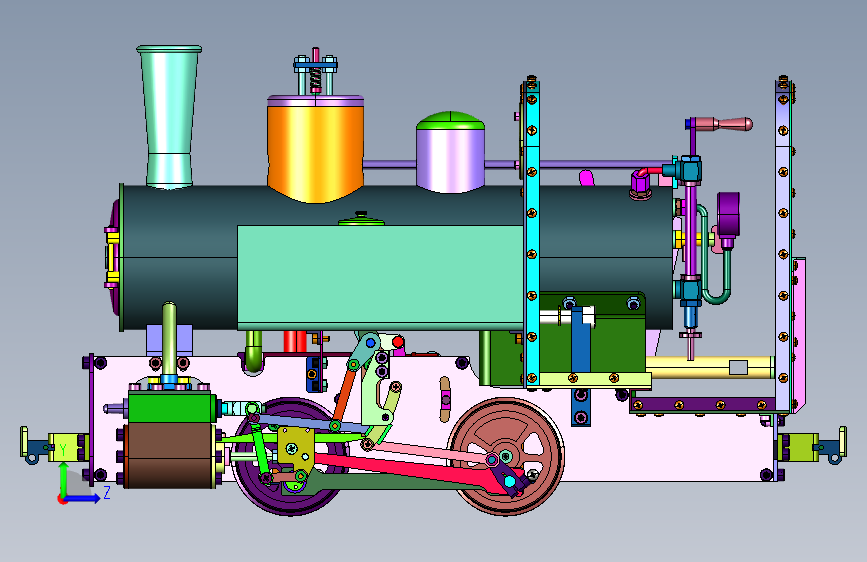Image resolution: width=867 pixels, height=562 pixels.
Task: Select the blue lower water gauge fitting
Action: pos(690,317)
